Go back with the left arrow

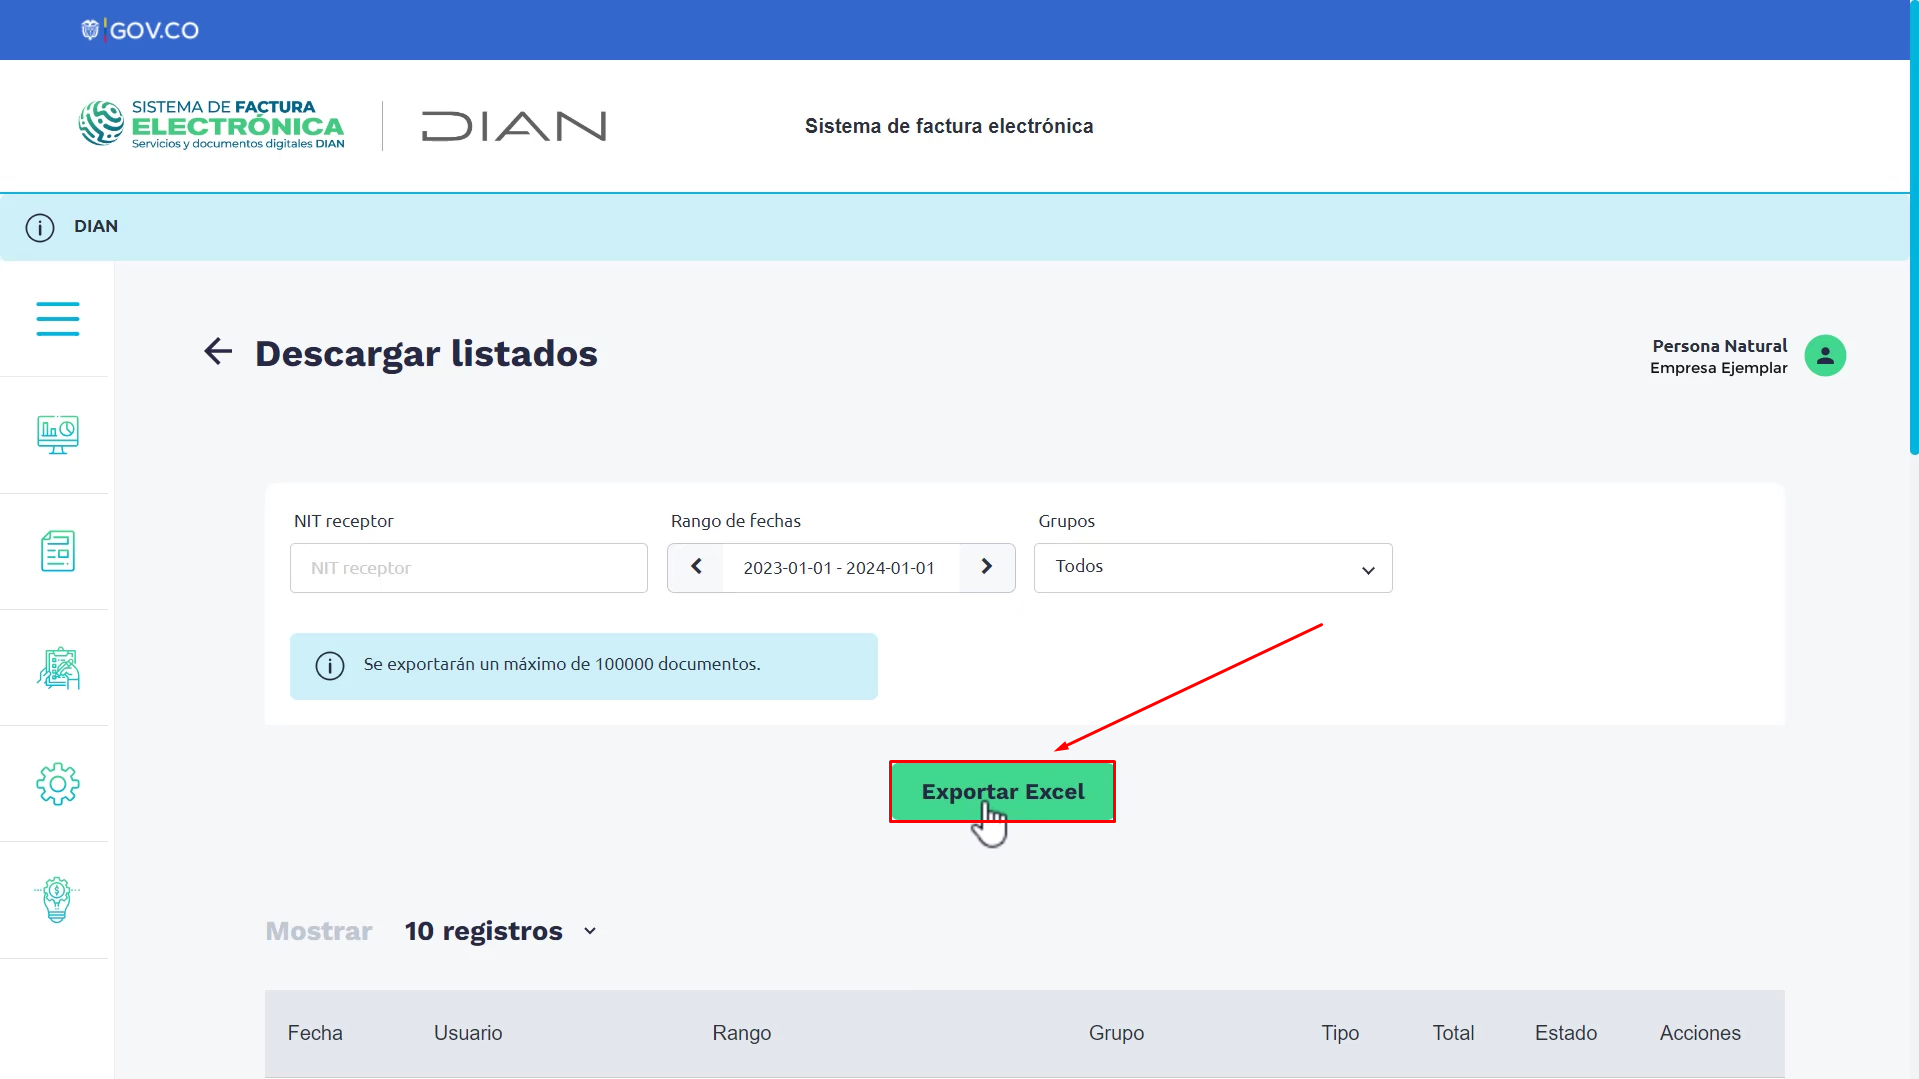(218, 352)
